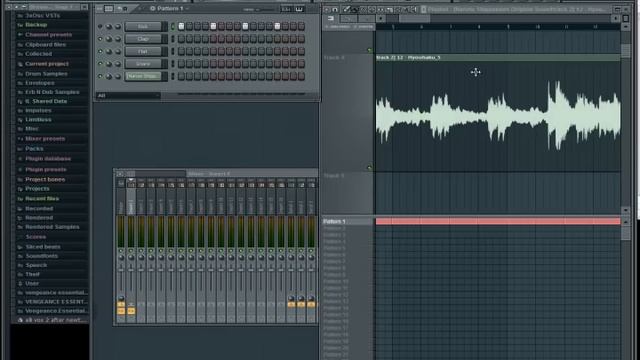Image resolution: width=640 pixels, height=360 pixels.
Task: Expand the Mixer presets folder
Action: pos(45,139)
